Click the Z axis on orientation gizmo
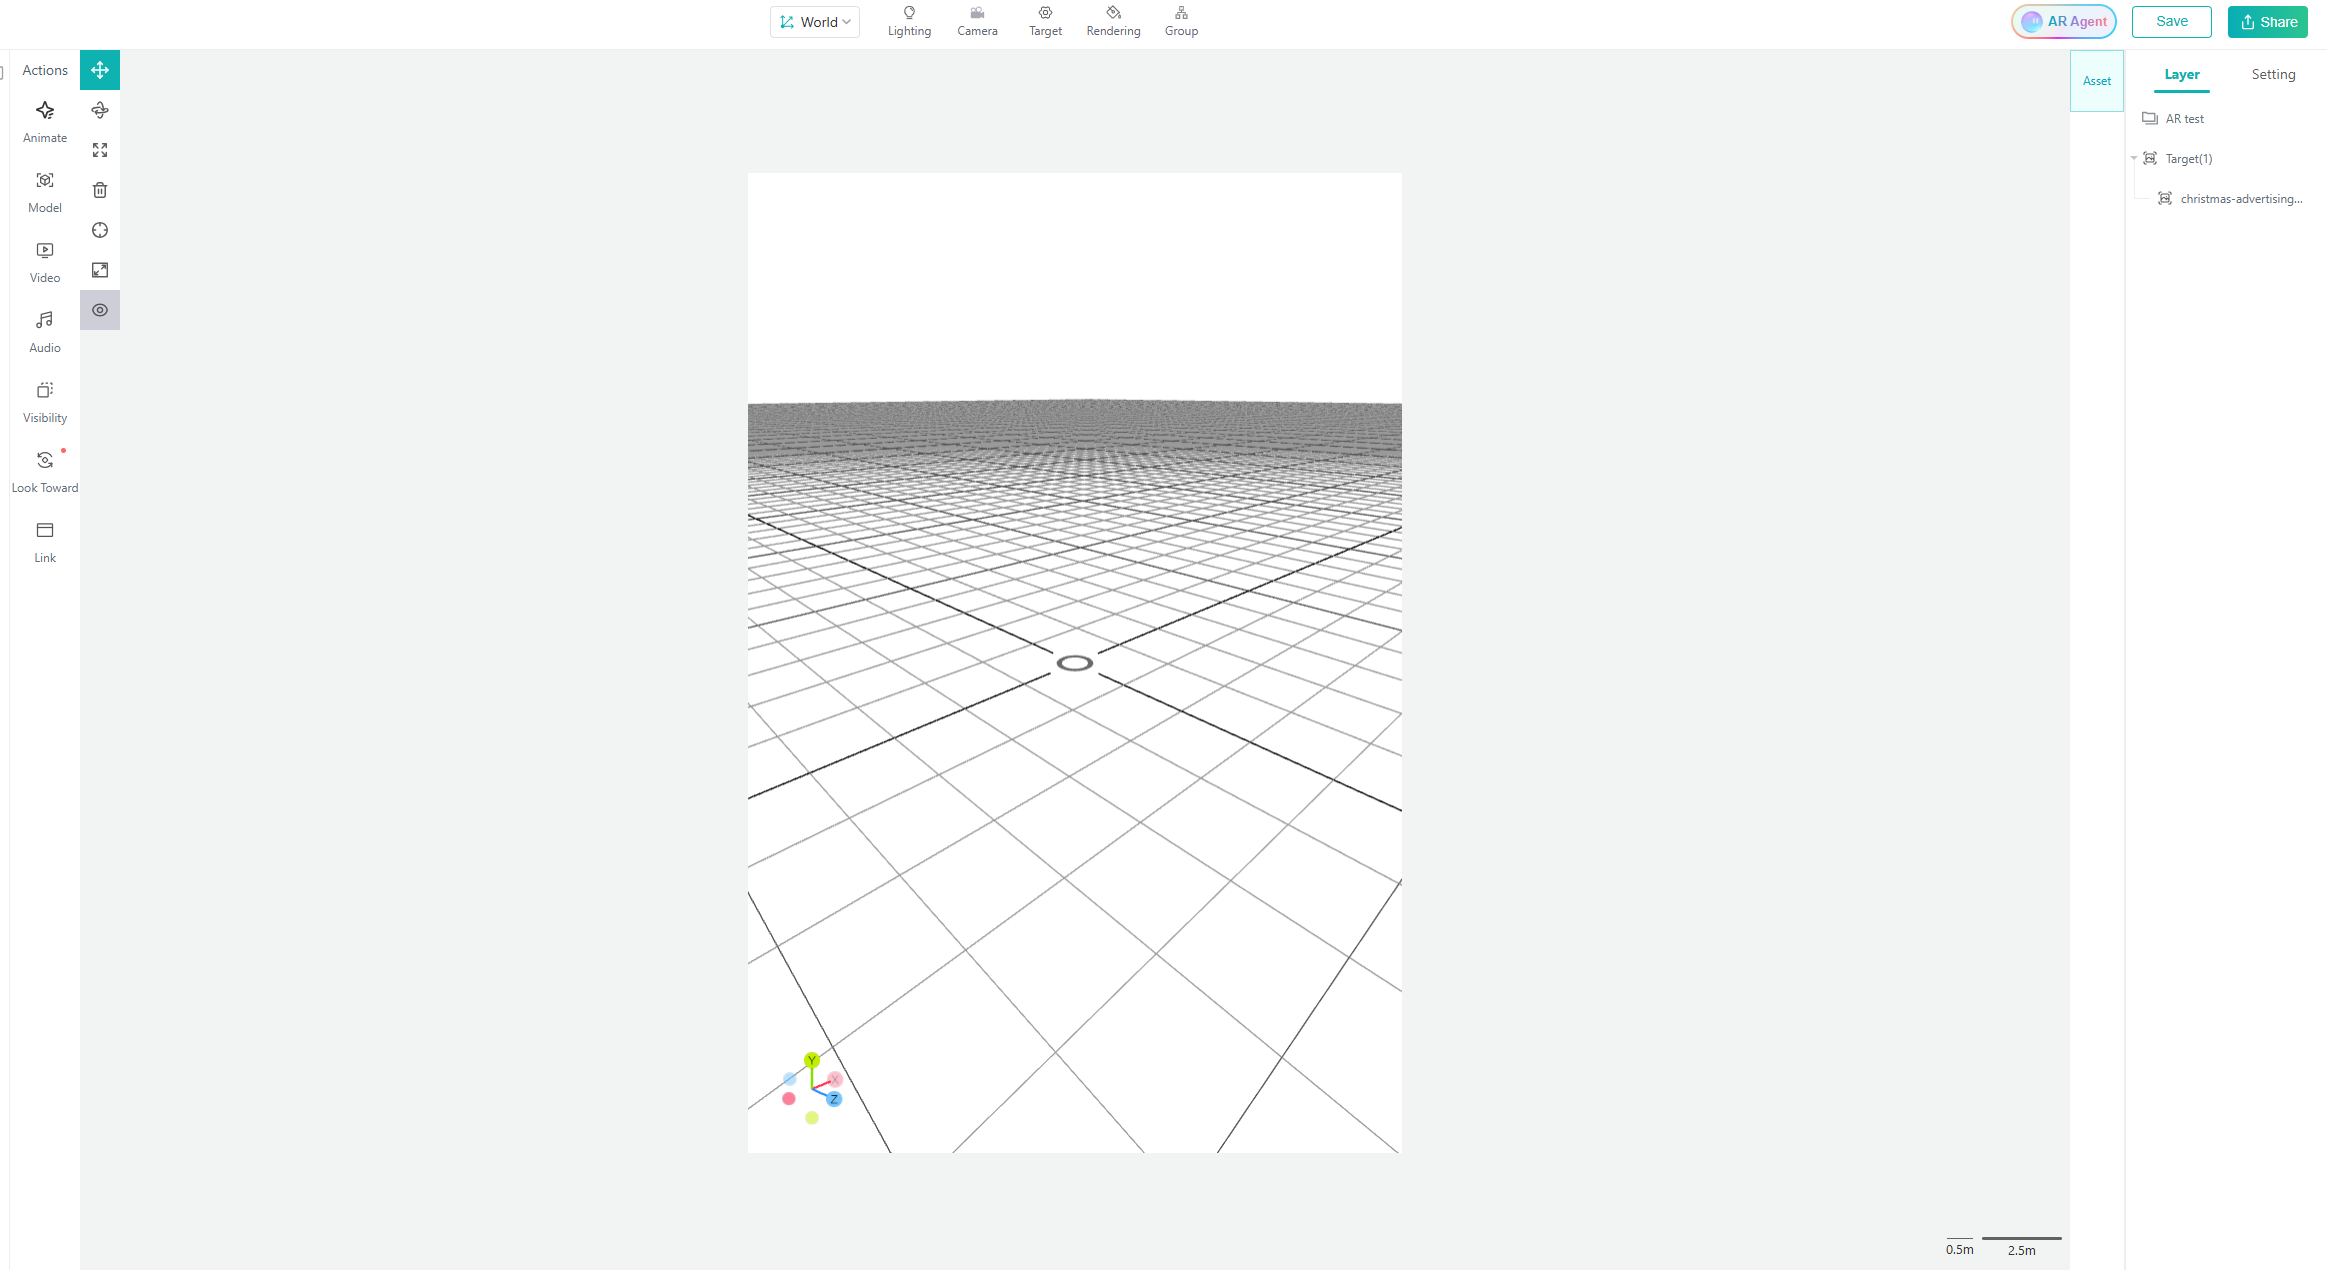The height and width of the screenshot is (1270, 2327). (834, 1099)
